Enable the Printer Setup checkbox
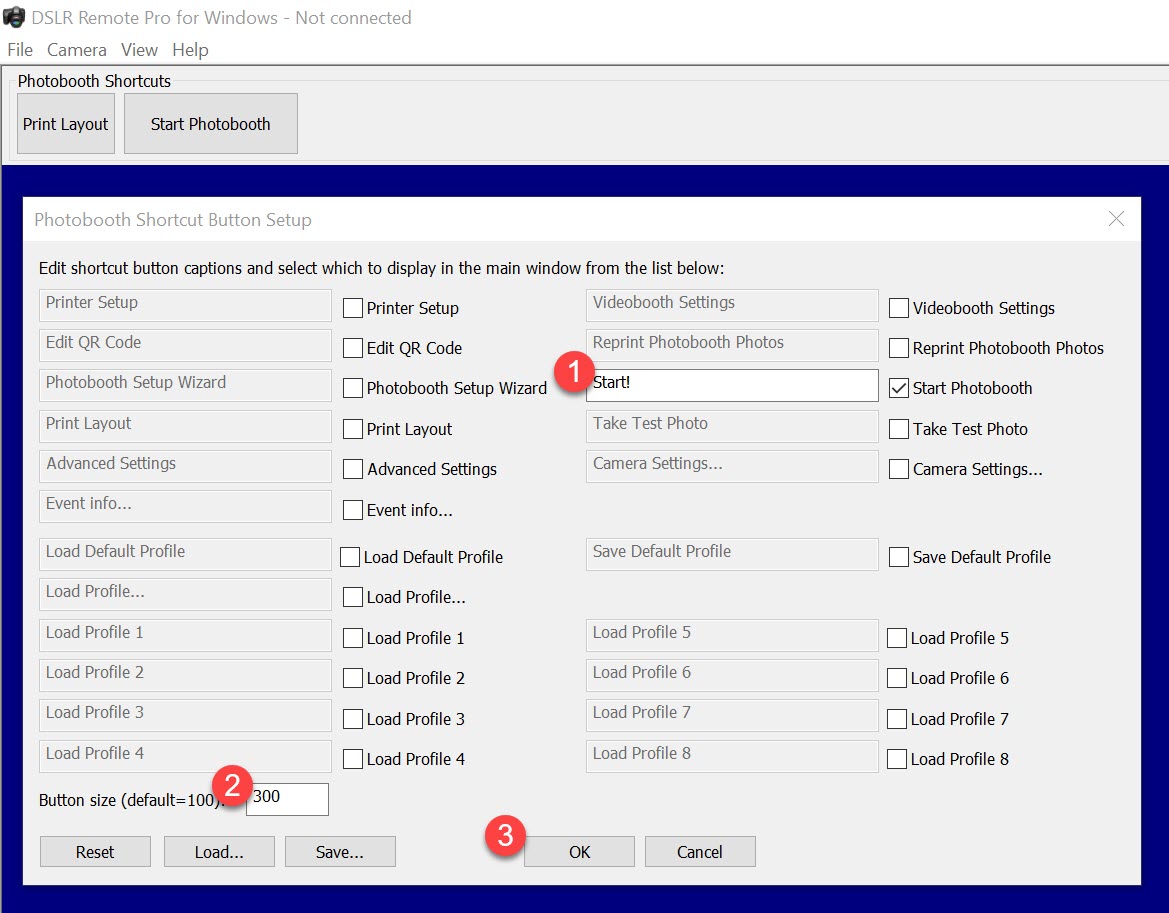Screen dimensions: 1169x913 click(353, 308)
